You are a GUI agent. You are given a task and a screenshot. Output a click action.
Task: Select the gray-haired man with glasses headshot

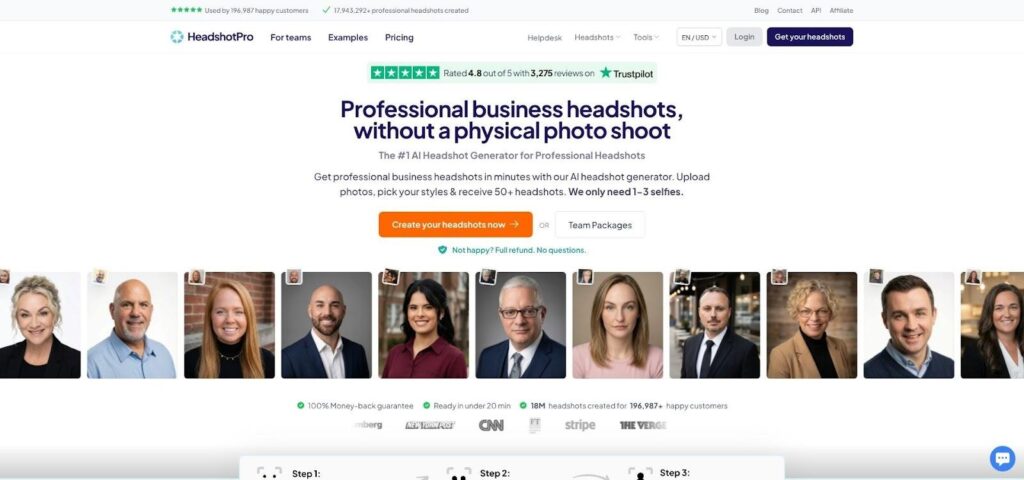[520, 325]
